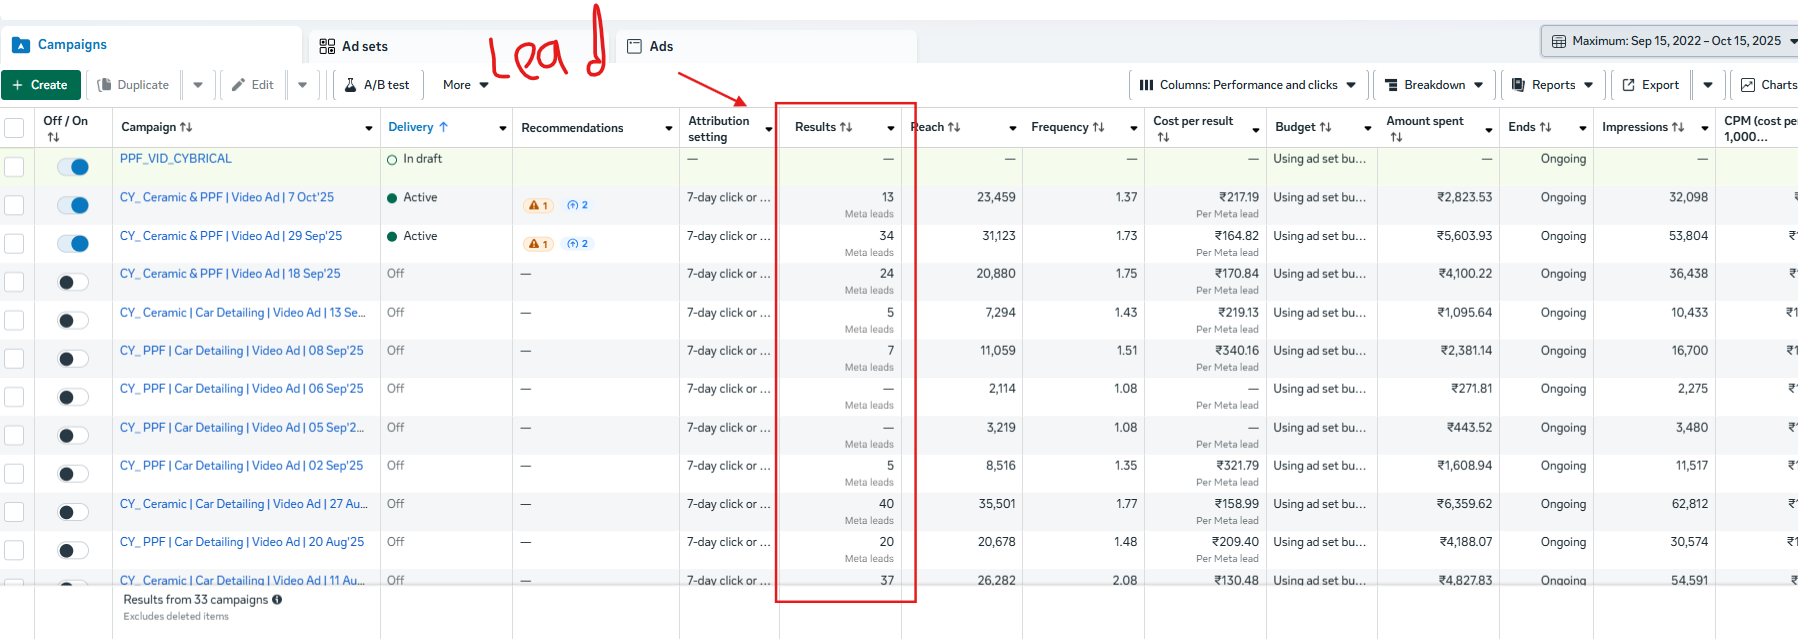Click the Duplicate icon button
Viewport: 1798px width, 639px height.
[104, 85]
